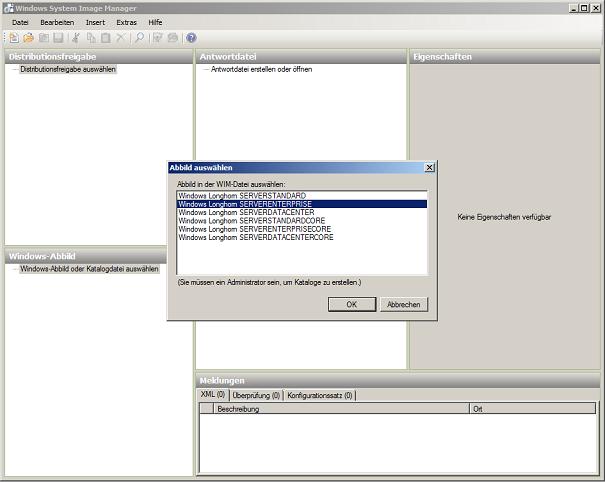Click the Beschreibung column header
Viewport: 605px width, 482px height.
tap(341, 409)
